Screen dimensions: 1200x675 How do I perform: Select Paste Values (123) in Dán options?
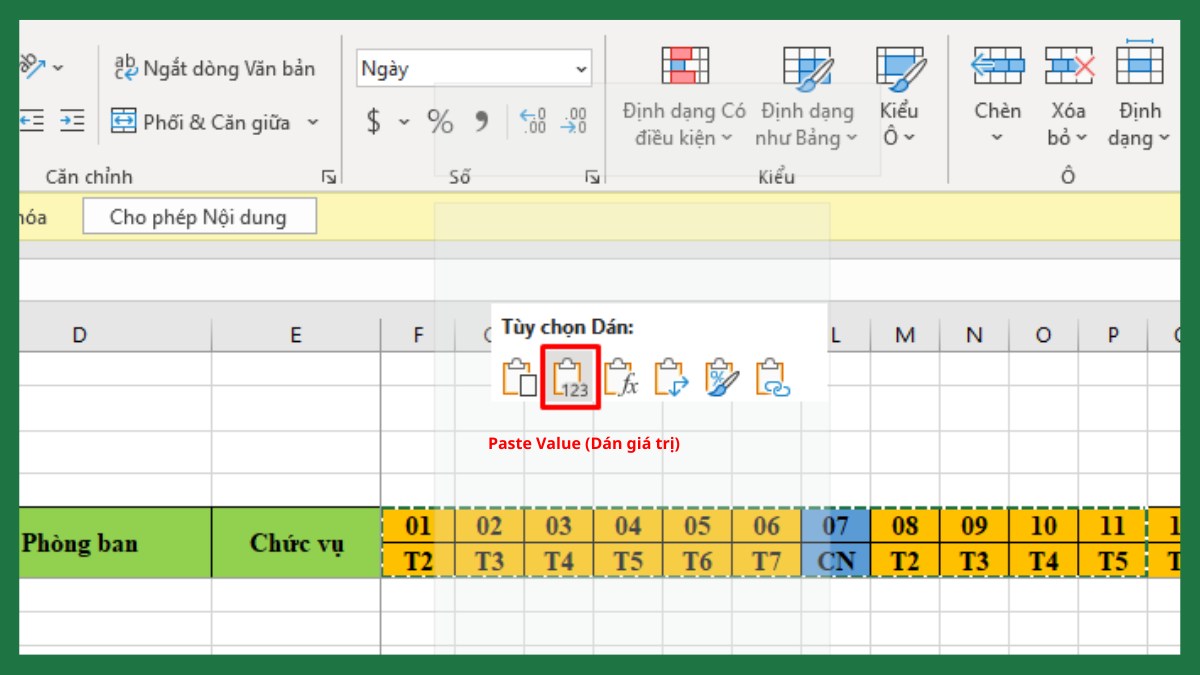click(569, 377)
